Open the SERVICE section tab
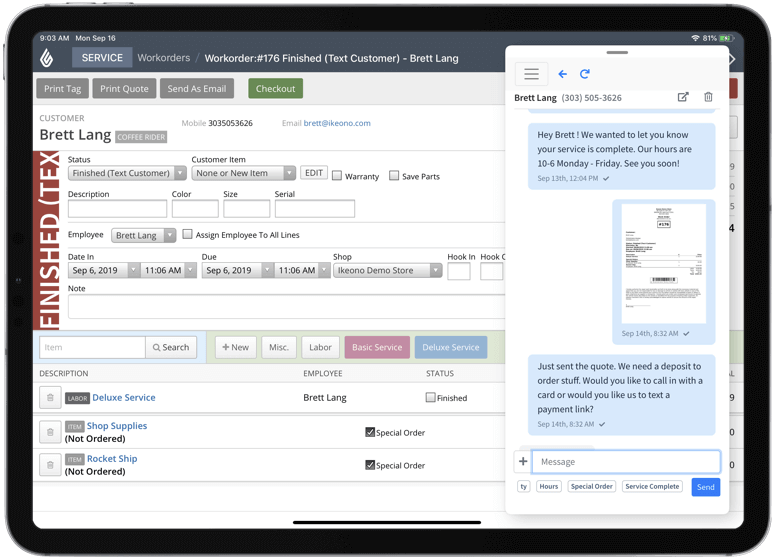The height and width of the screenshot is (559, 772). tap(102, 58)
